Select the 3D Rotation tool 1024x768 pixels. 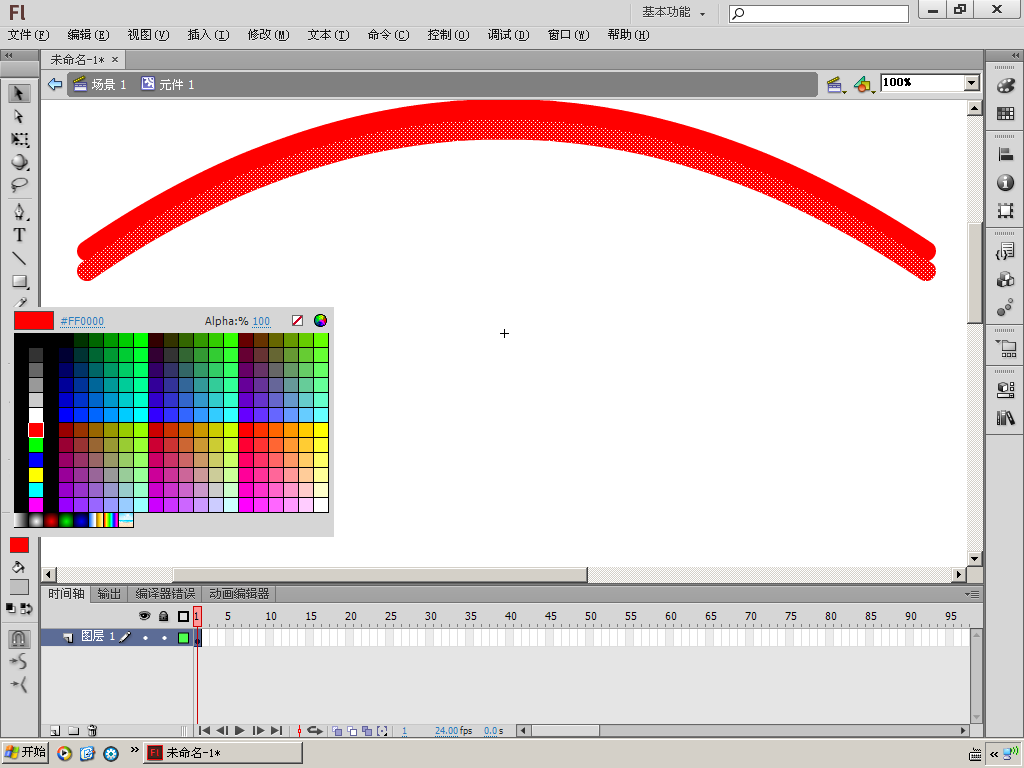tap(19, 162)
